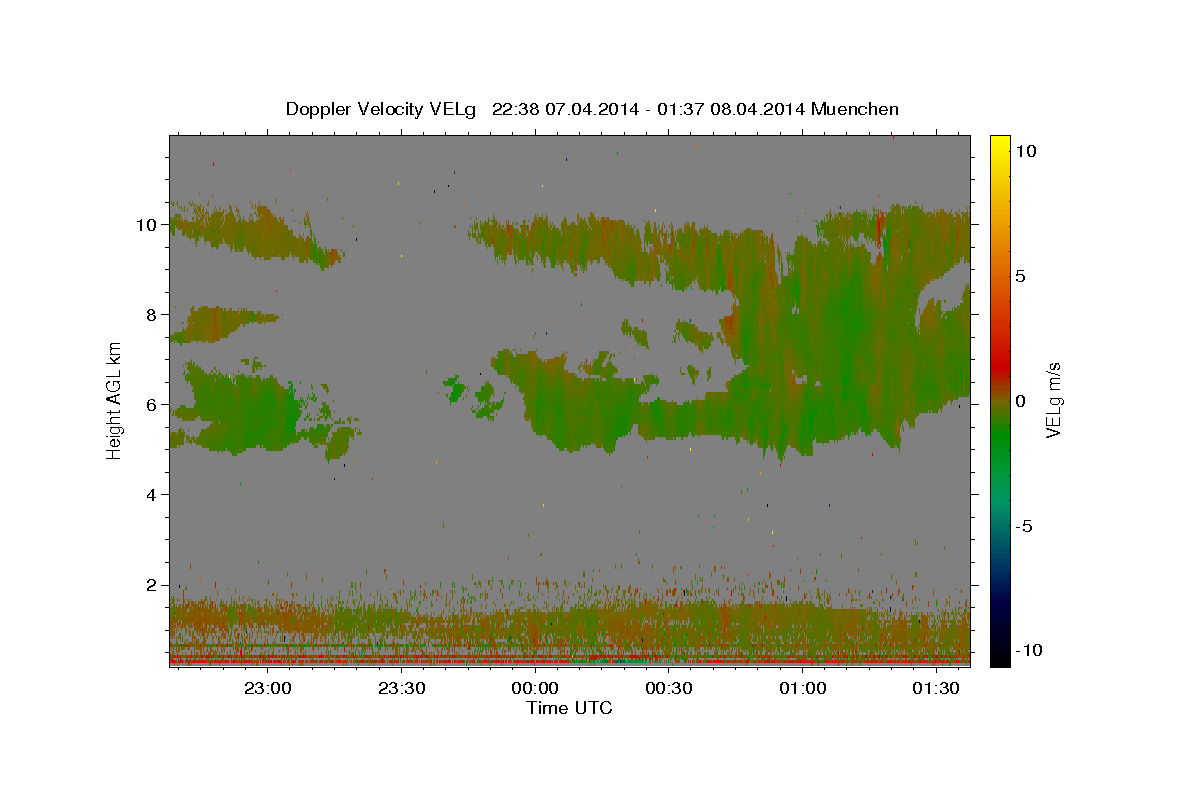
Task: Click the 'VELg m/s' colorbar label
Action: 1053,400
